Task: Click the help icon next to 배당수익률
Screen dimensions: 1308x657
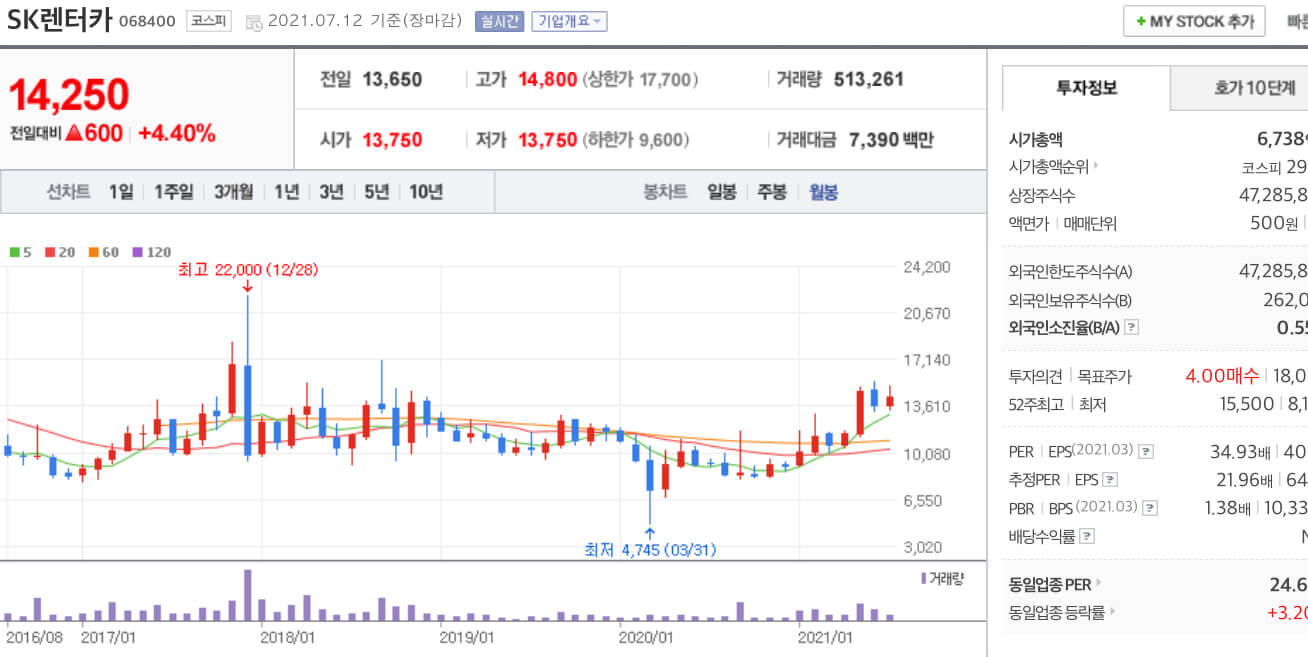Action: pyautogui.click(x=1088, y=537)
